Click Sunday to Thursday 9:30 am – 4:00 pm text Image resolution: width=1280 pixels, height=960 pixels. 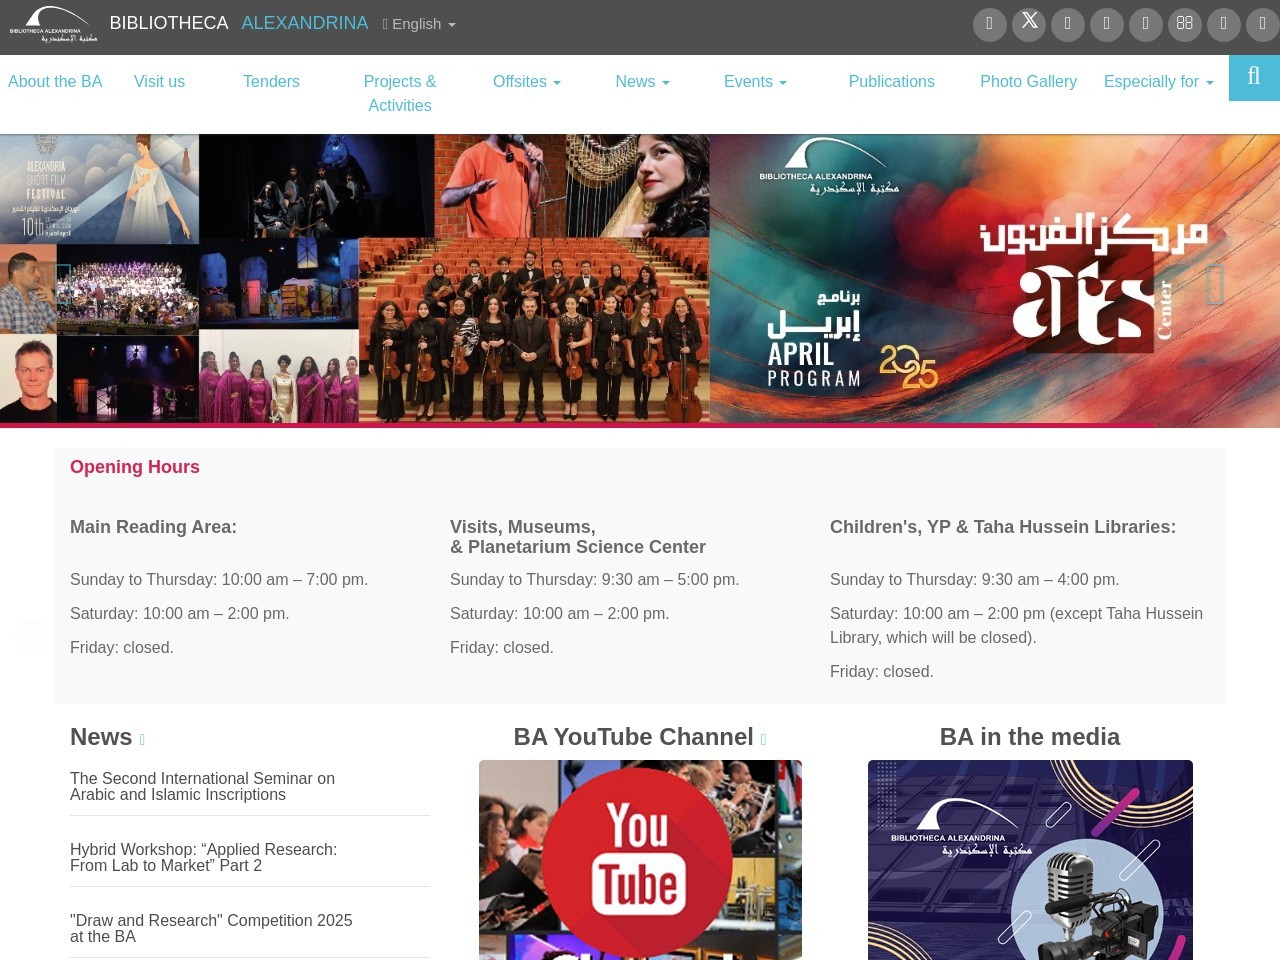[x=975, y=579]
